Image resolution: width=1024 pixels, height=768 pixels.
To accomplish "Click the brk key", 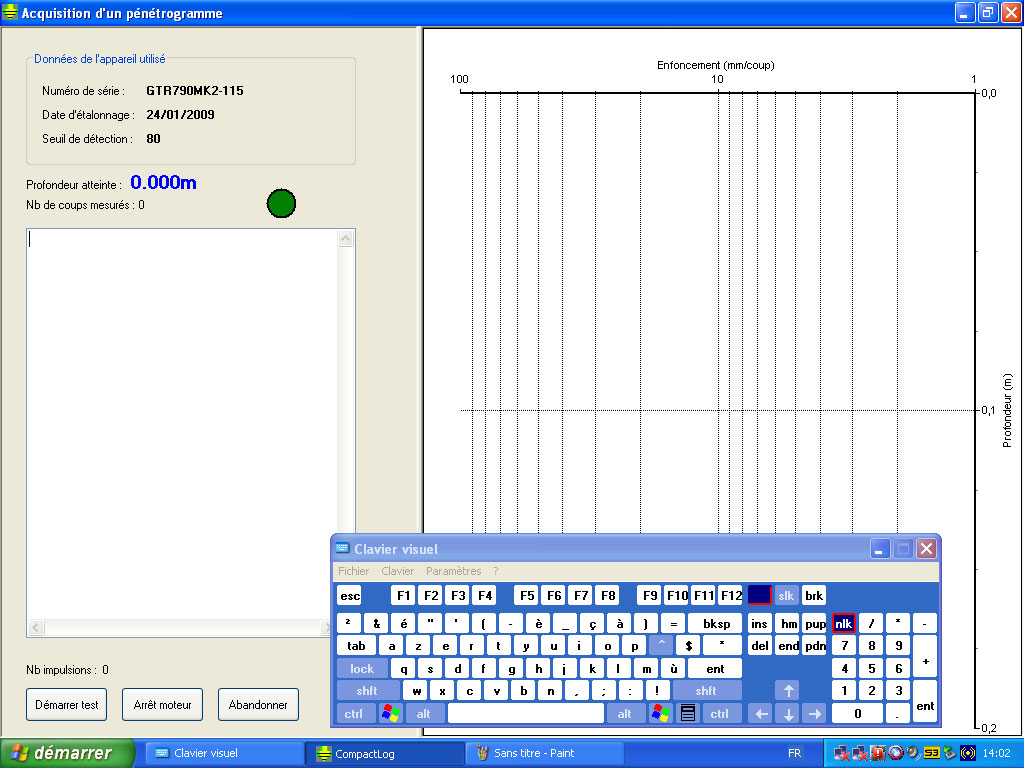I will [x=814, y=596].
